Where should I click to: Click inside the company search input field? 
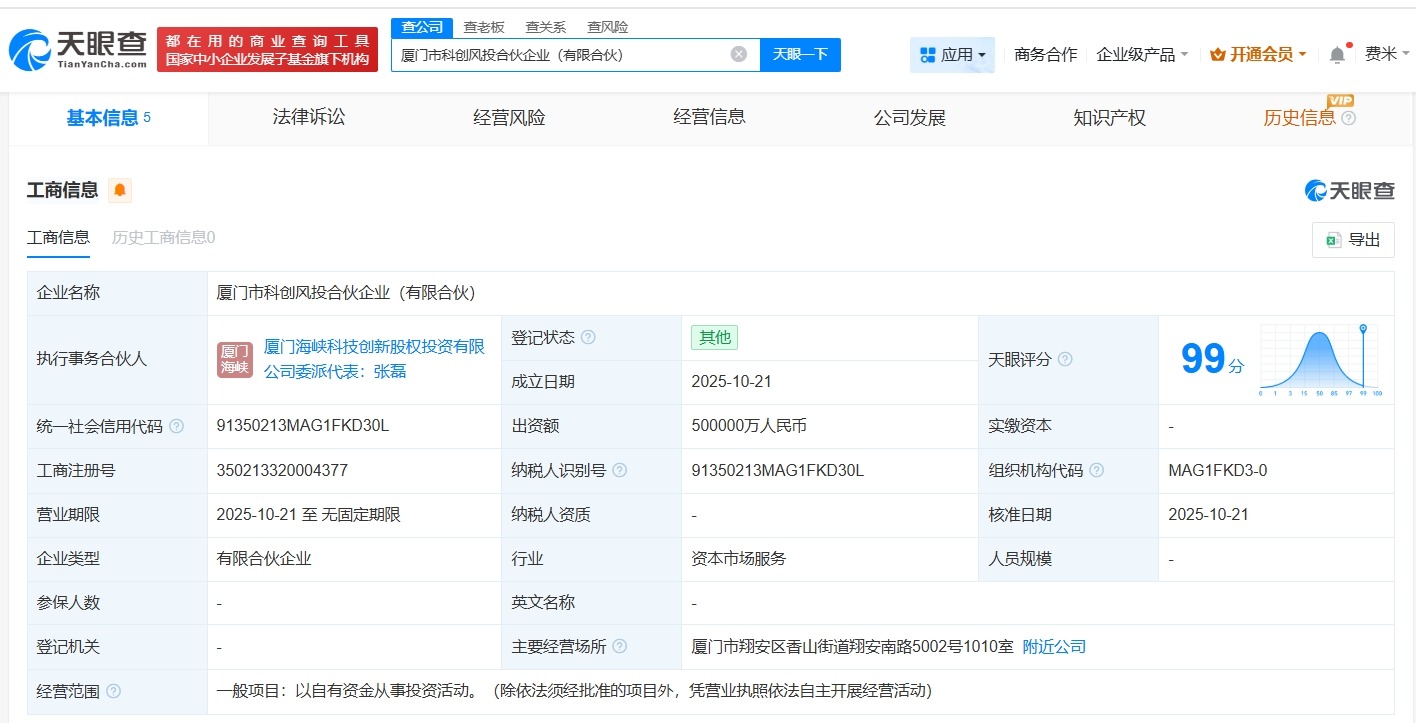point(570,54)
